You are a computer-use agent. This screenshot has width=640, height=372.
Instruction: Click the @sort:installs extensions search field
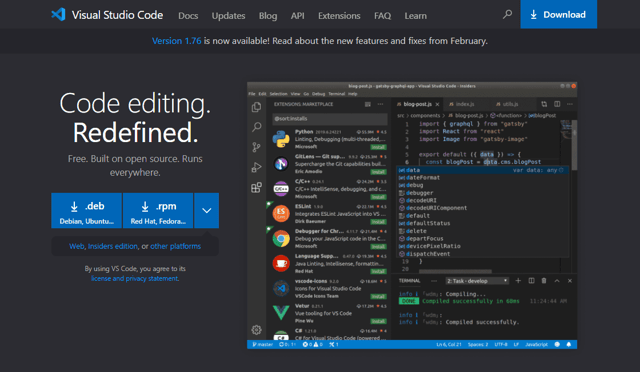pos(330,118)
